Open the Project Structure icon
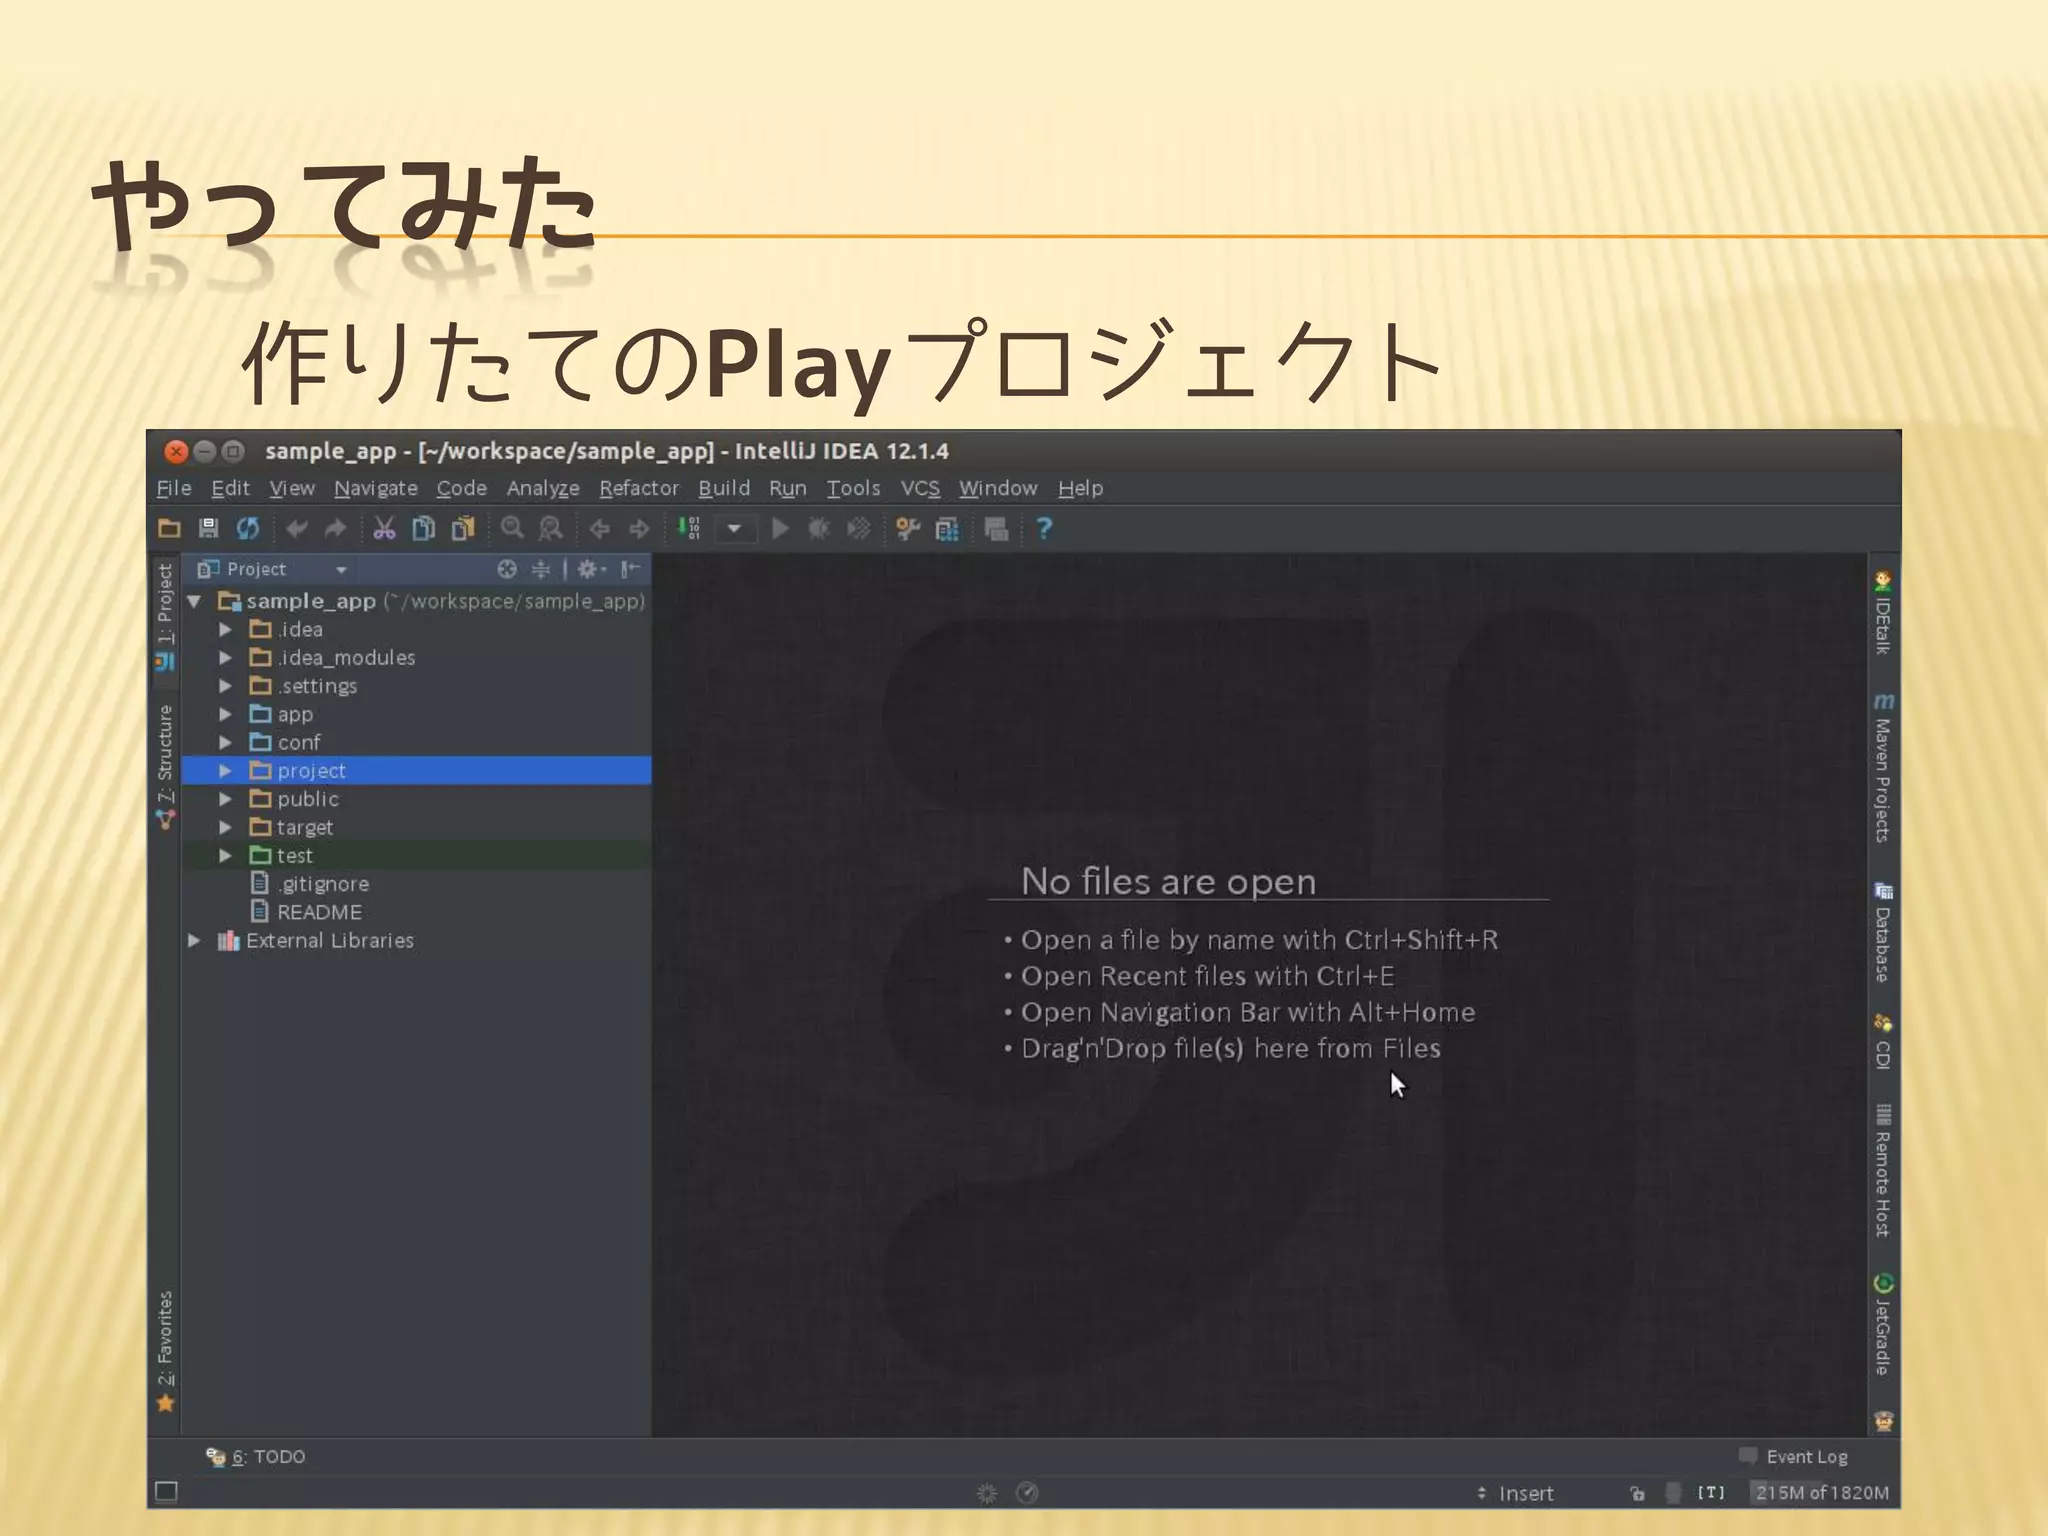This screenshot has width=2048, height=1536. click(947, 528)
